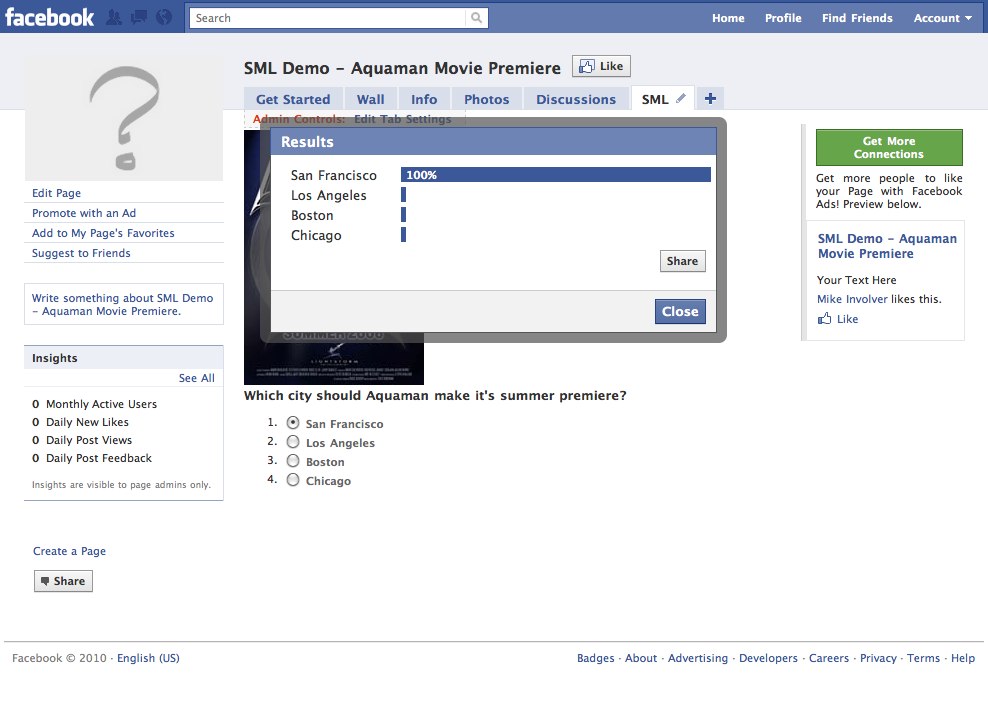
Task: Click the plus icon to add tab
Action: tap(710, 98)
